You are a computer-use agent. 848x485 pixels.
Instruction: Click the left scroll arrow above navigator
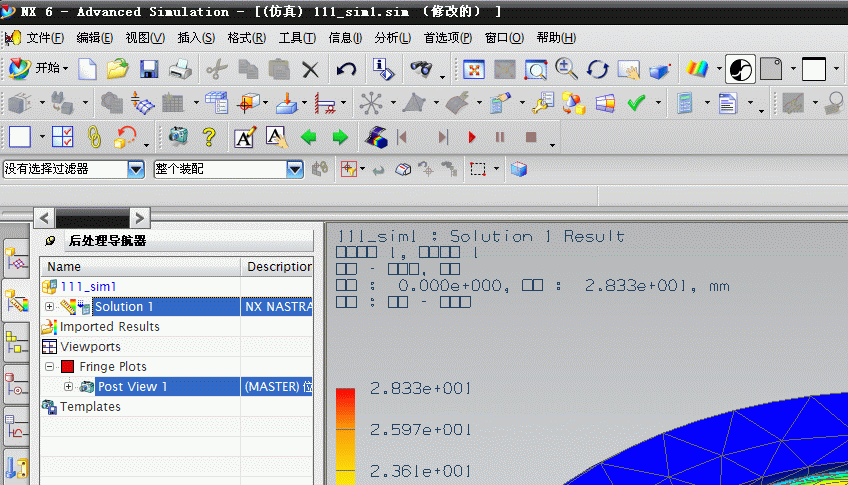tap(44, 218)
